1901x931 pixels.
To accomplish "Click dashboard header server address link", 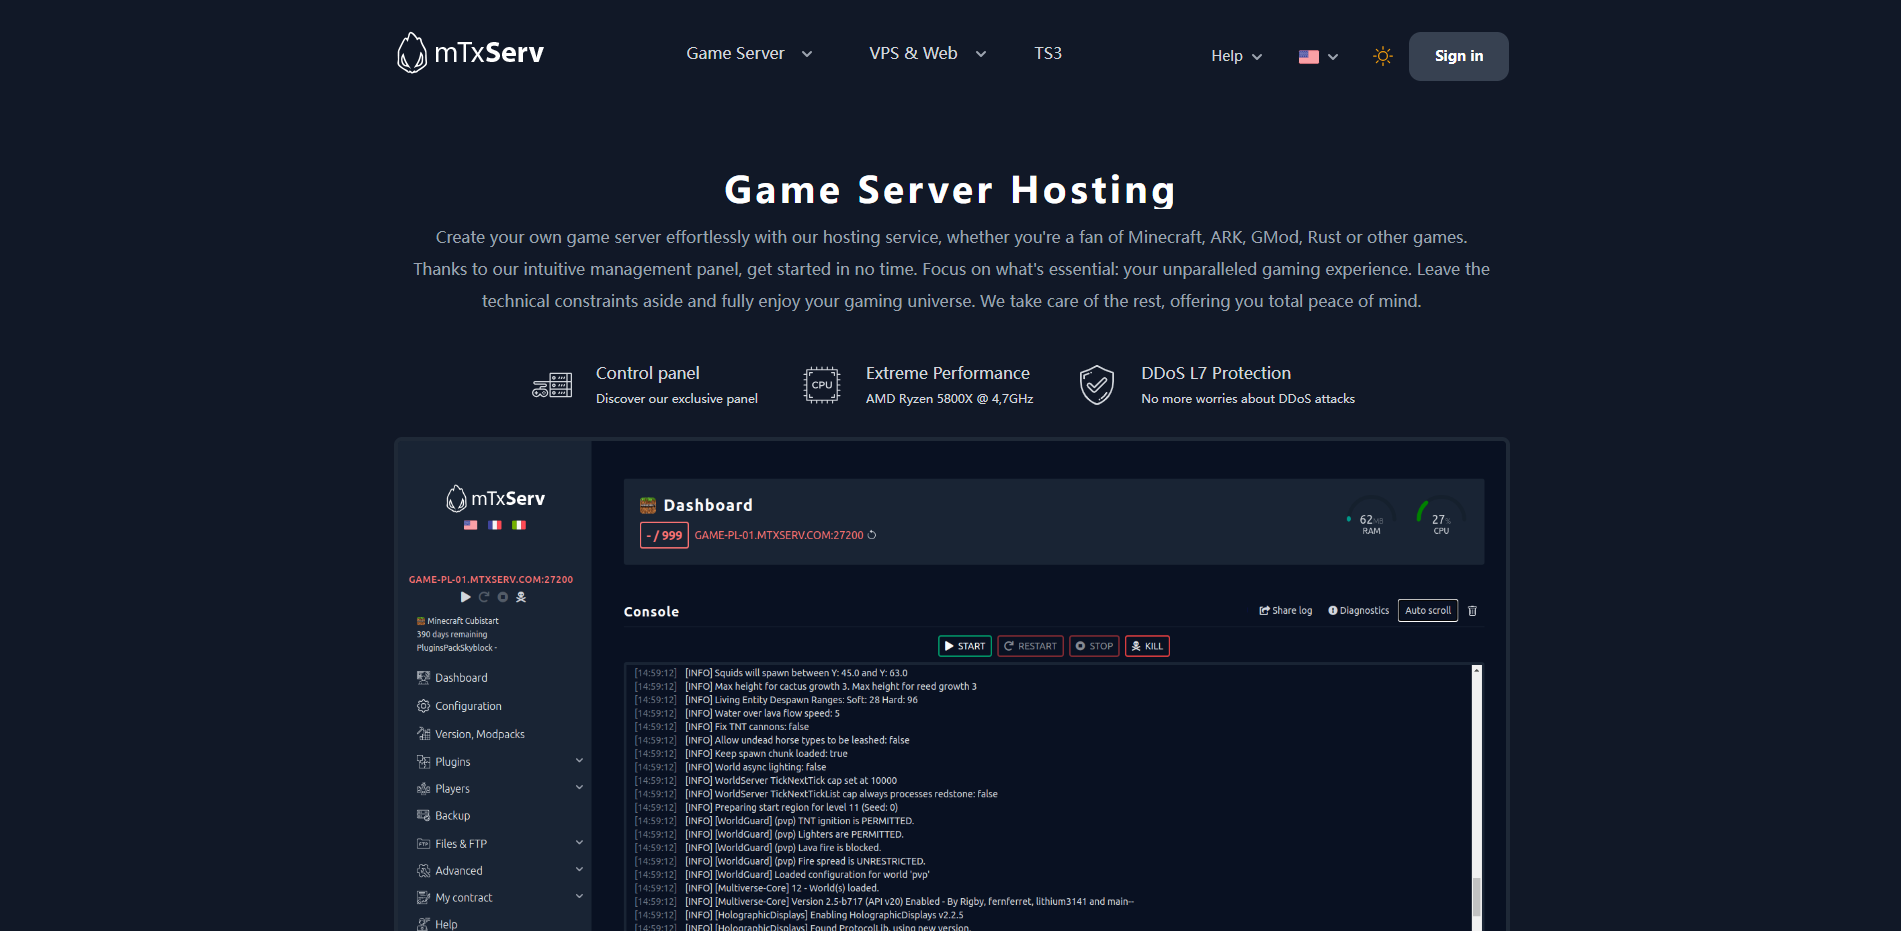I will [x=779, y=535].
